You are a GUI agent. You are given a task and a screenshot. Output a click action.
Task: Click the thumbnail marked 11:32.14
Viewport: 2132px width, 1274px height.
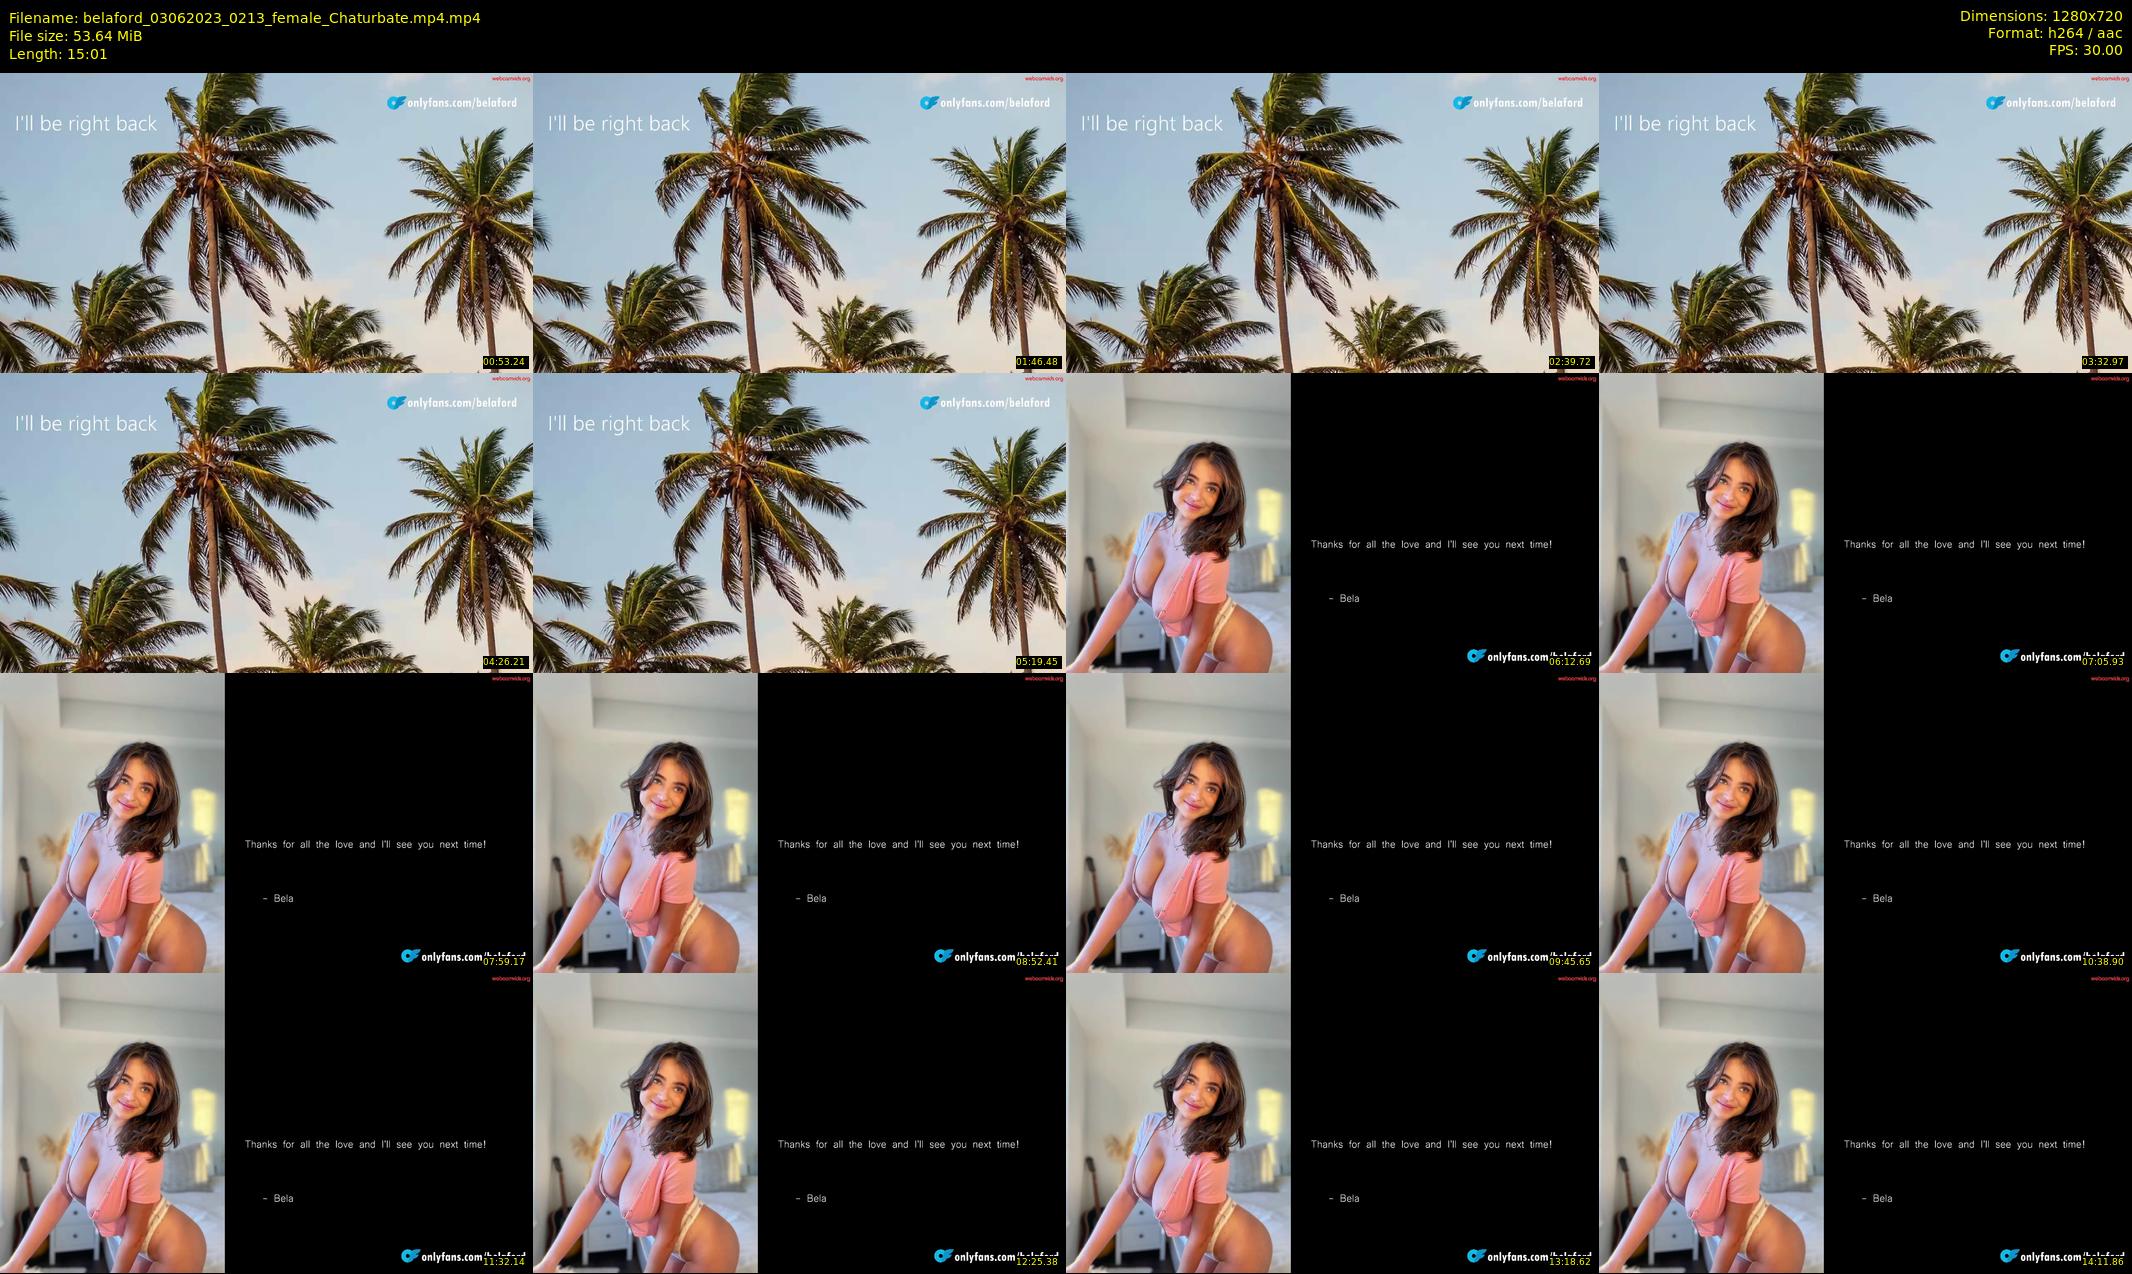click(x=266, y=1122)
